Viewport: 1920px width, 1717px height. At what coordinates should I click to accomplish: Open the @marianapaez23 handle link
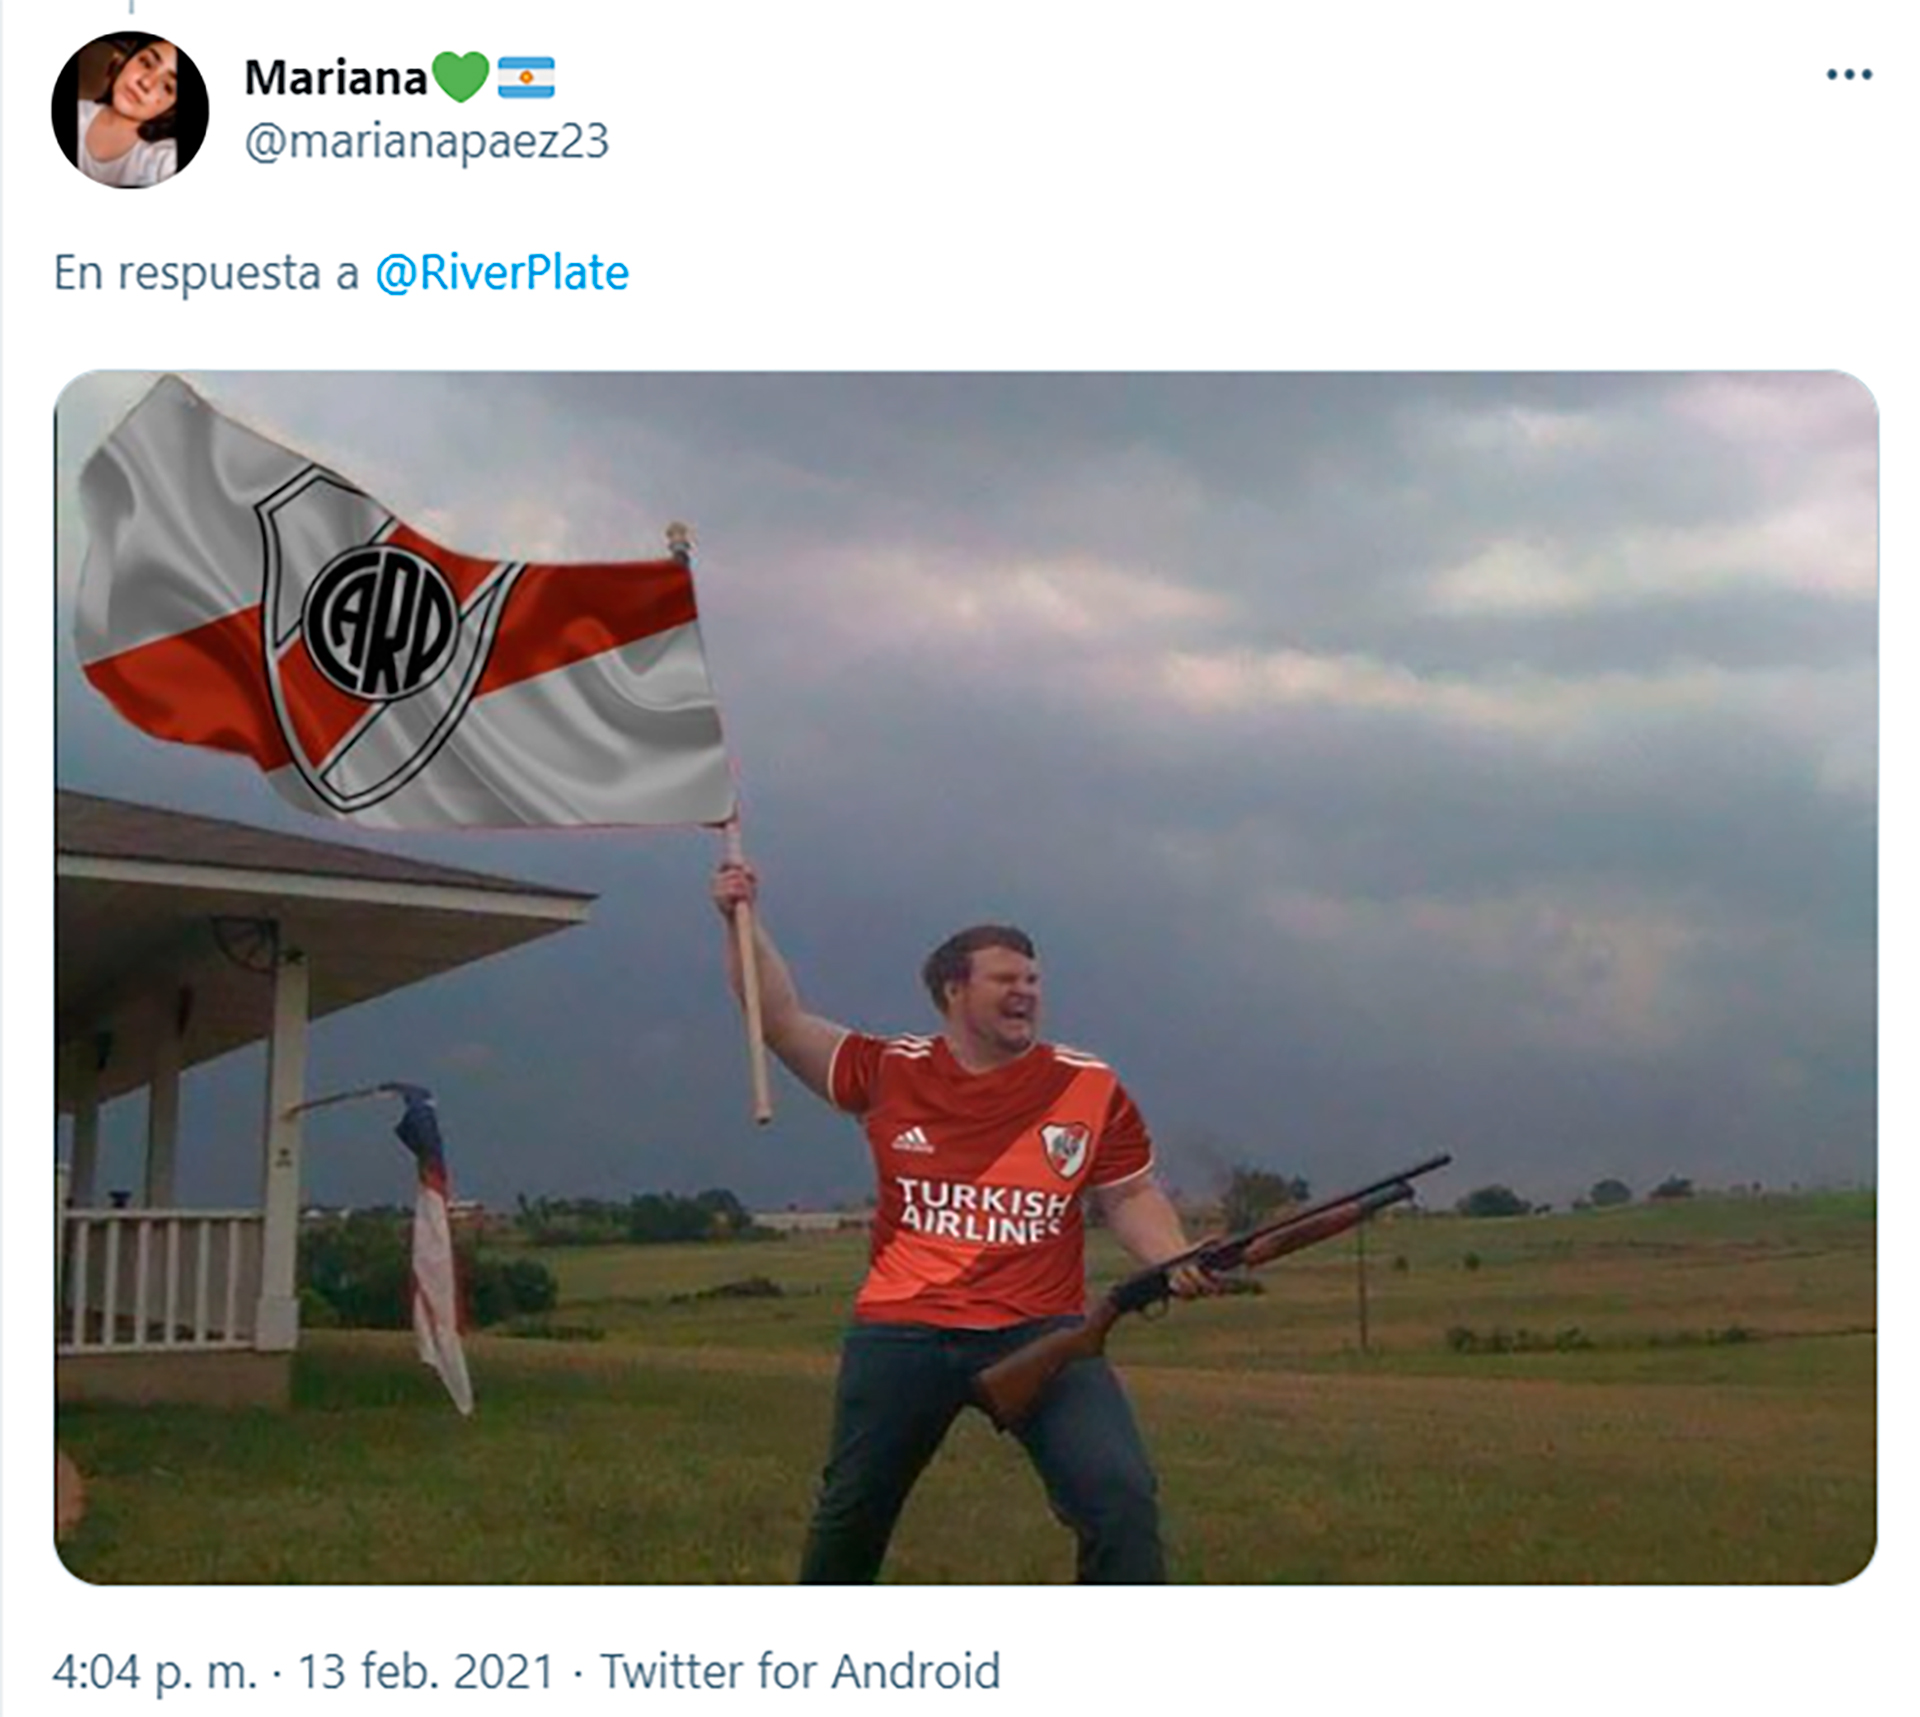pos(427,141)
